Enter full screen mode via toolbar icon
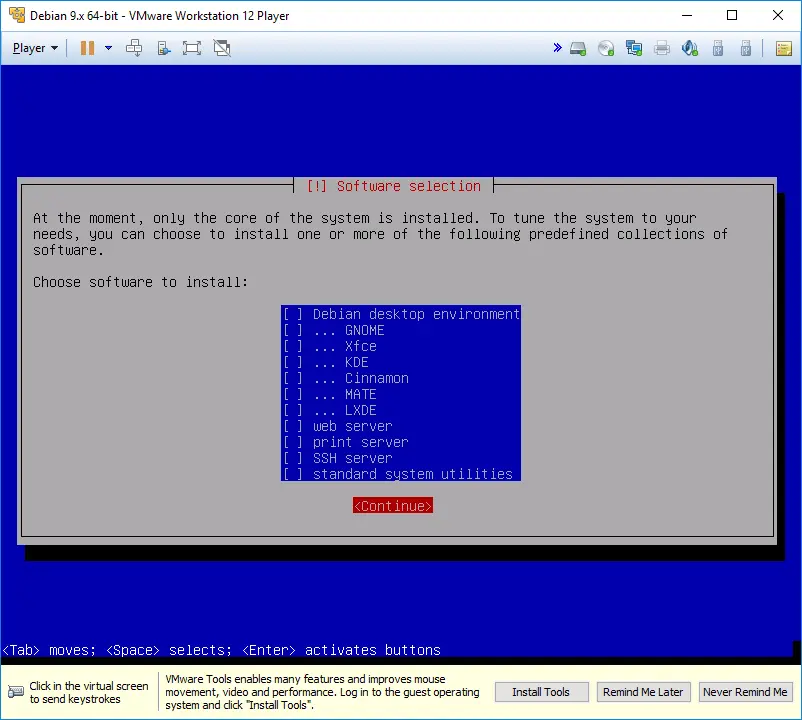This screenshot has width=802, height=720. [192, 48]
